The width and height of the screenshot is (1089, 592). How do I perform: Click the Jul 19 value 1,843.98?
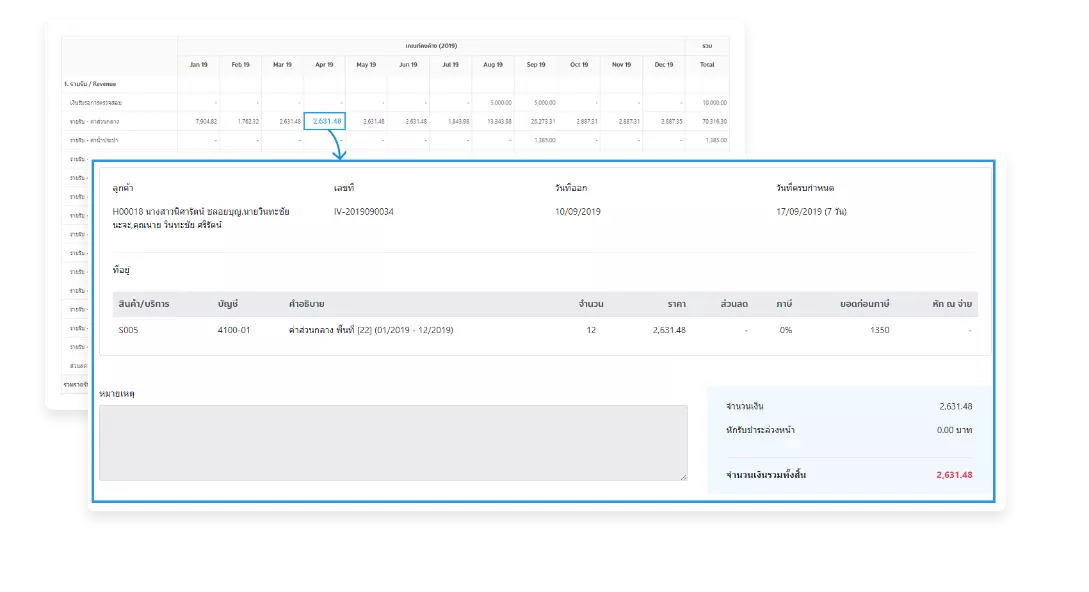(458, 122)
